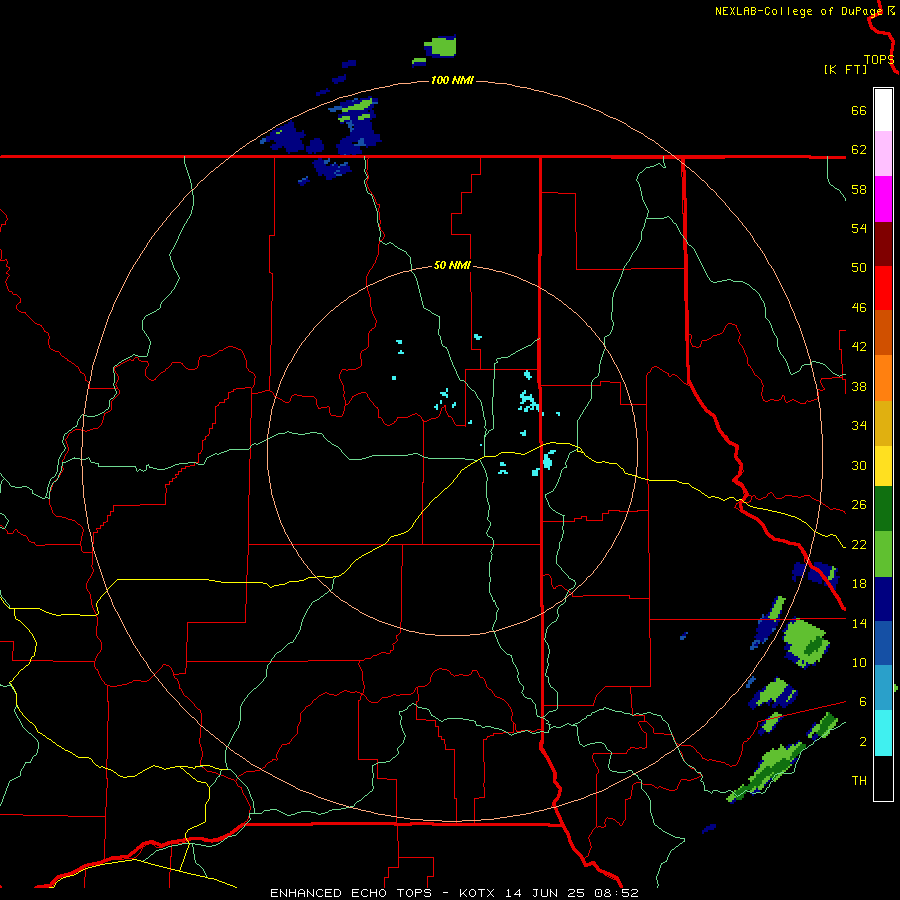900x900 pixels.
Task: Pick the light blue legend swatch
Action: pos(883,687)
